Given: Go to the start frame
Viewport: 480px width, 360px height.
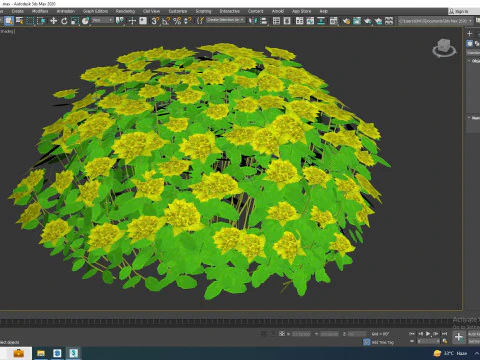Looking at the screenshot, I should (412, 333).
